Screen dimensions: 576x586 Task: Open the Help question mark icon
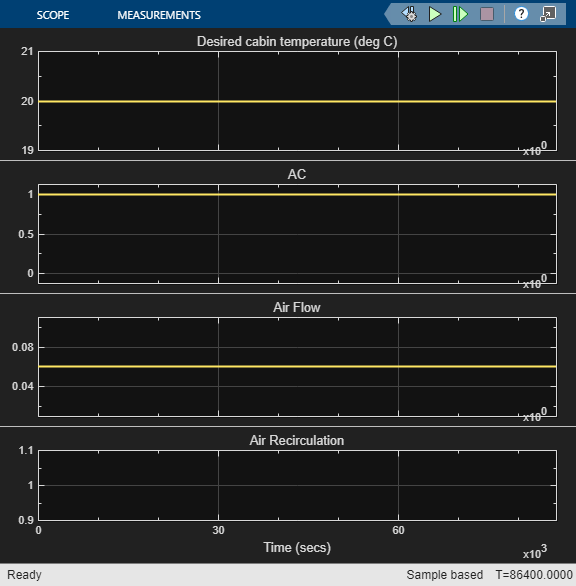521,14
